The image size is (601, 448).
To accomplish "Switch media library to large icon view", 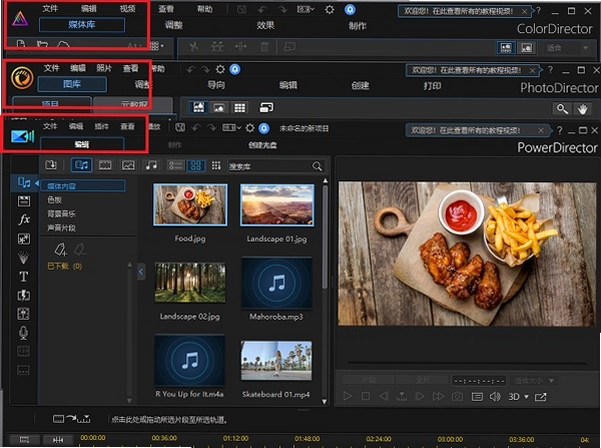I will pyautogui.click(x=195, y=166).
